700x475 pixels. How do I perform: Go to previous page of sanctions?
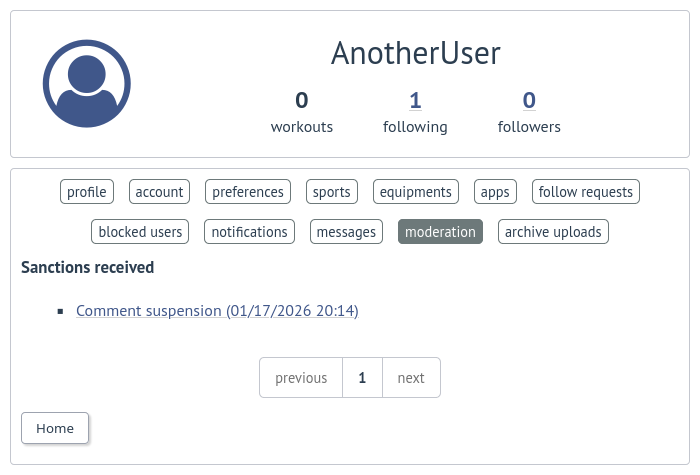pyautogui.click(x=301, y=378)
